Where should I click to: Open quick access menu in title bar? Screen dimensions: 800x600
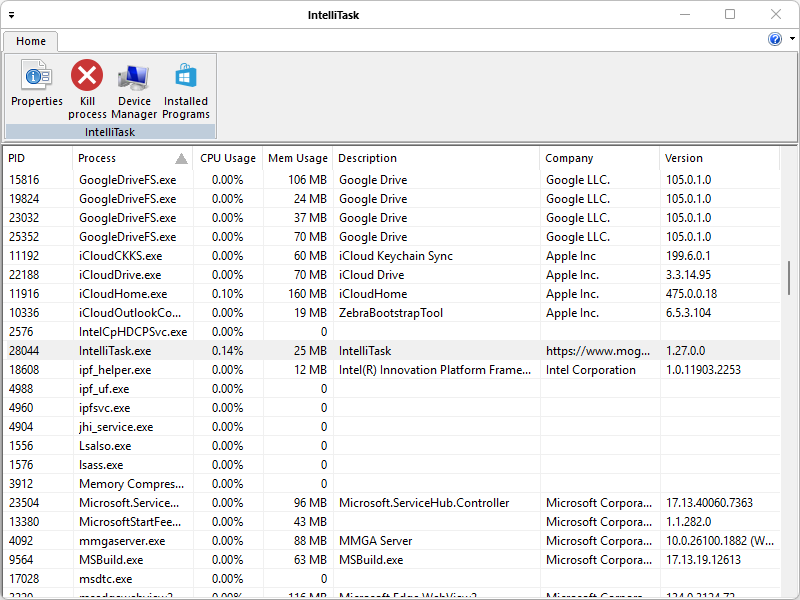click(11, 15)
